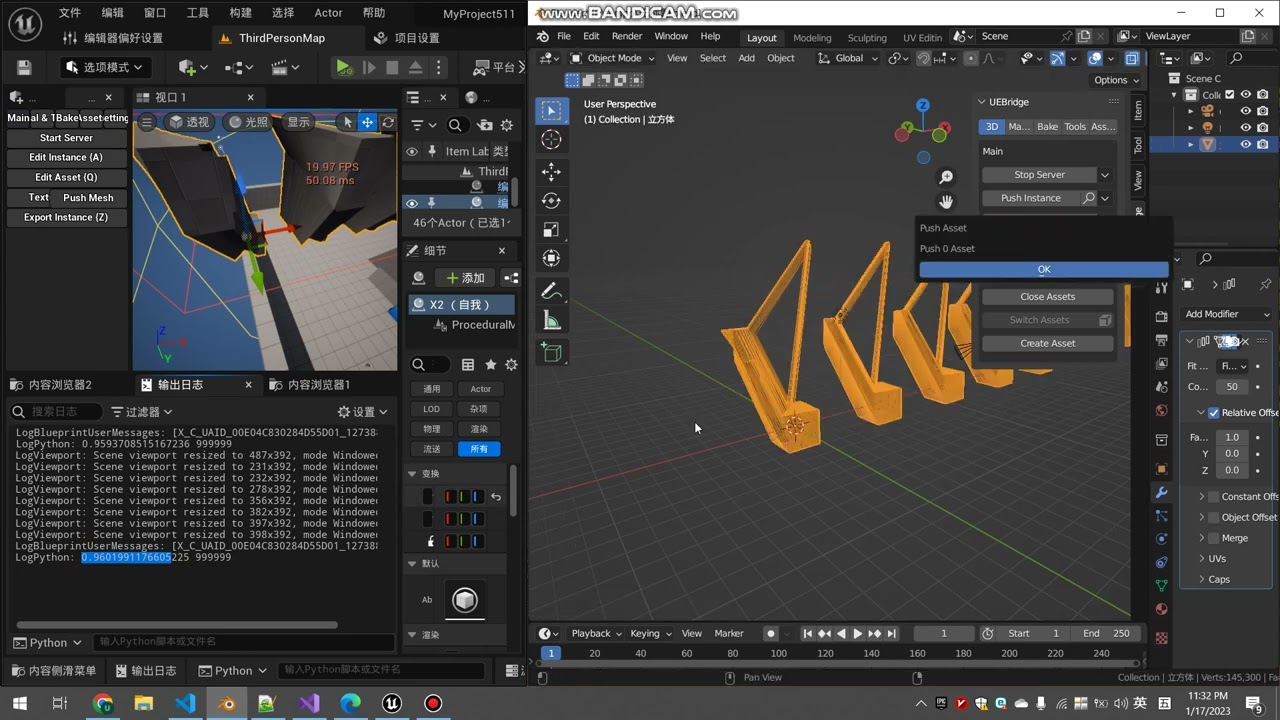Select the Blender Rotate tool

pos(551,201)
